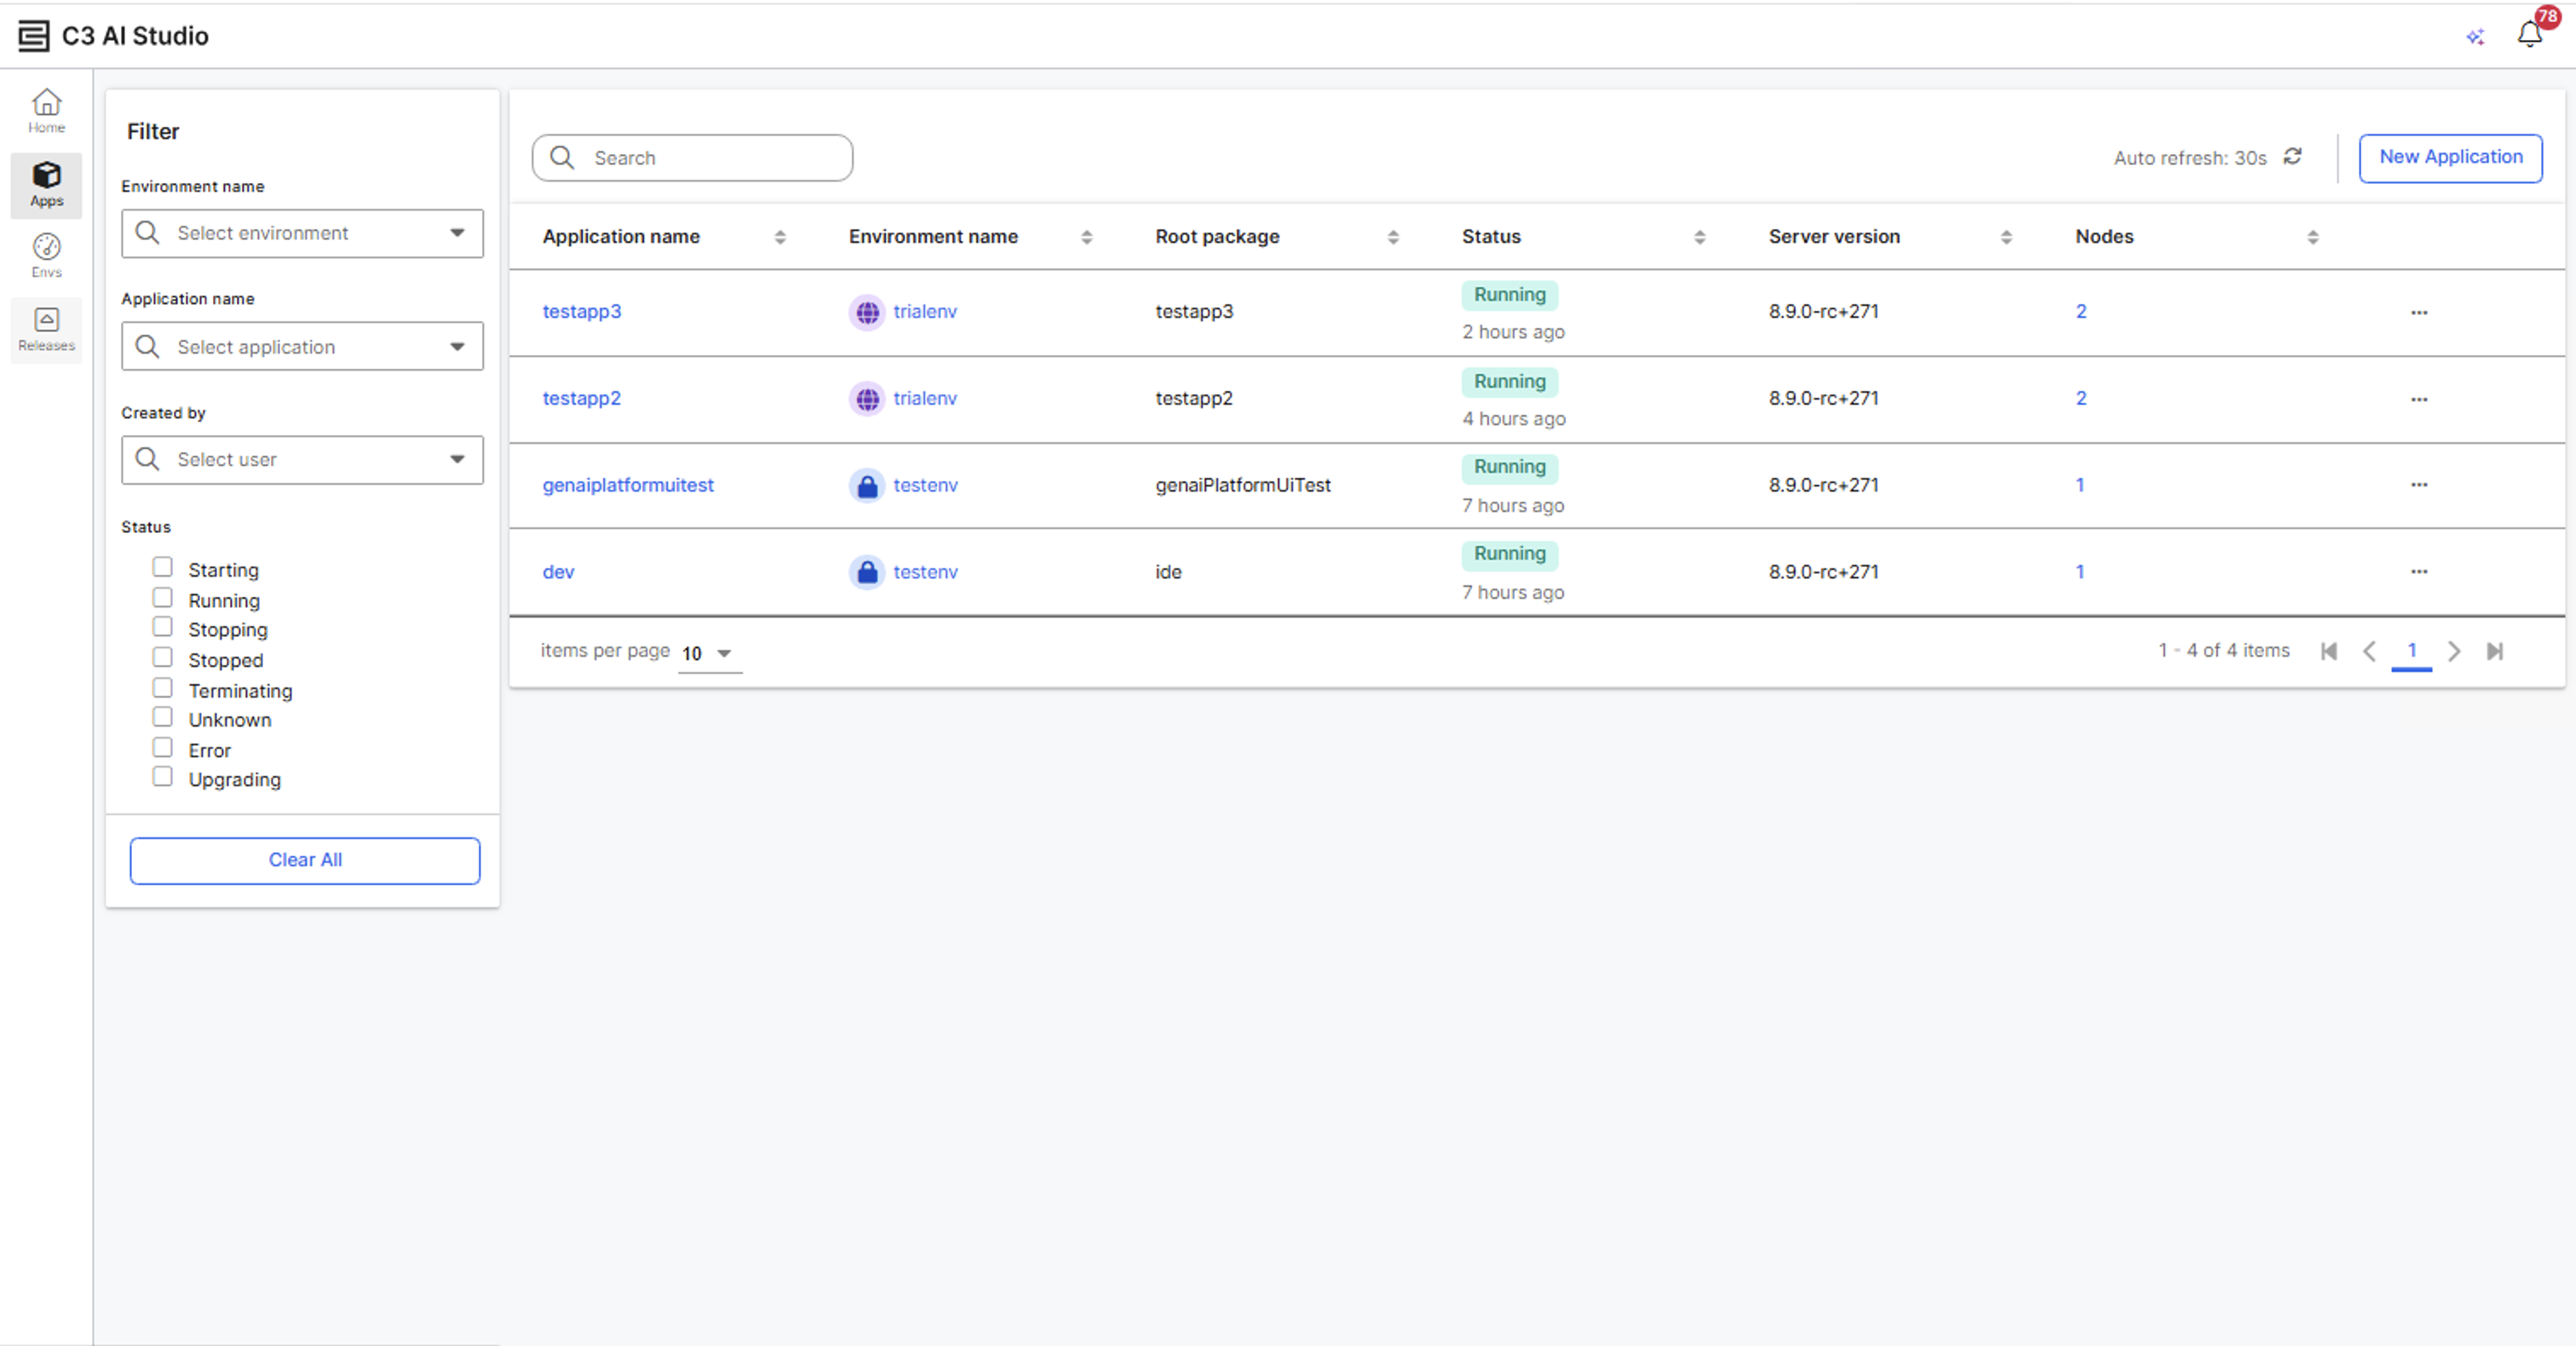Open the notifications bell icon
The image size is (2576, 1346).
[2529, 35]
